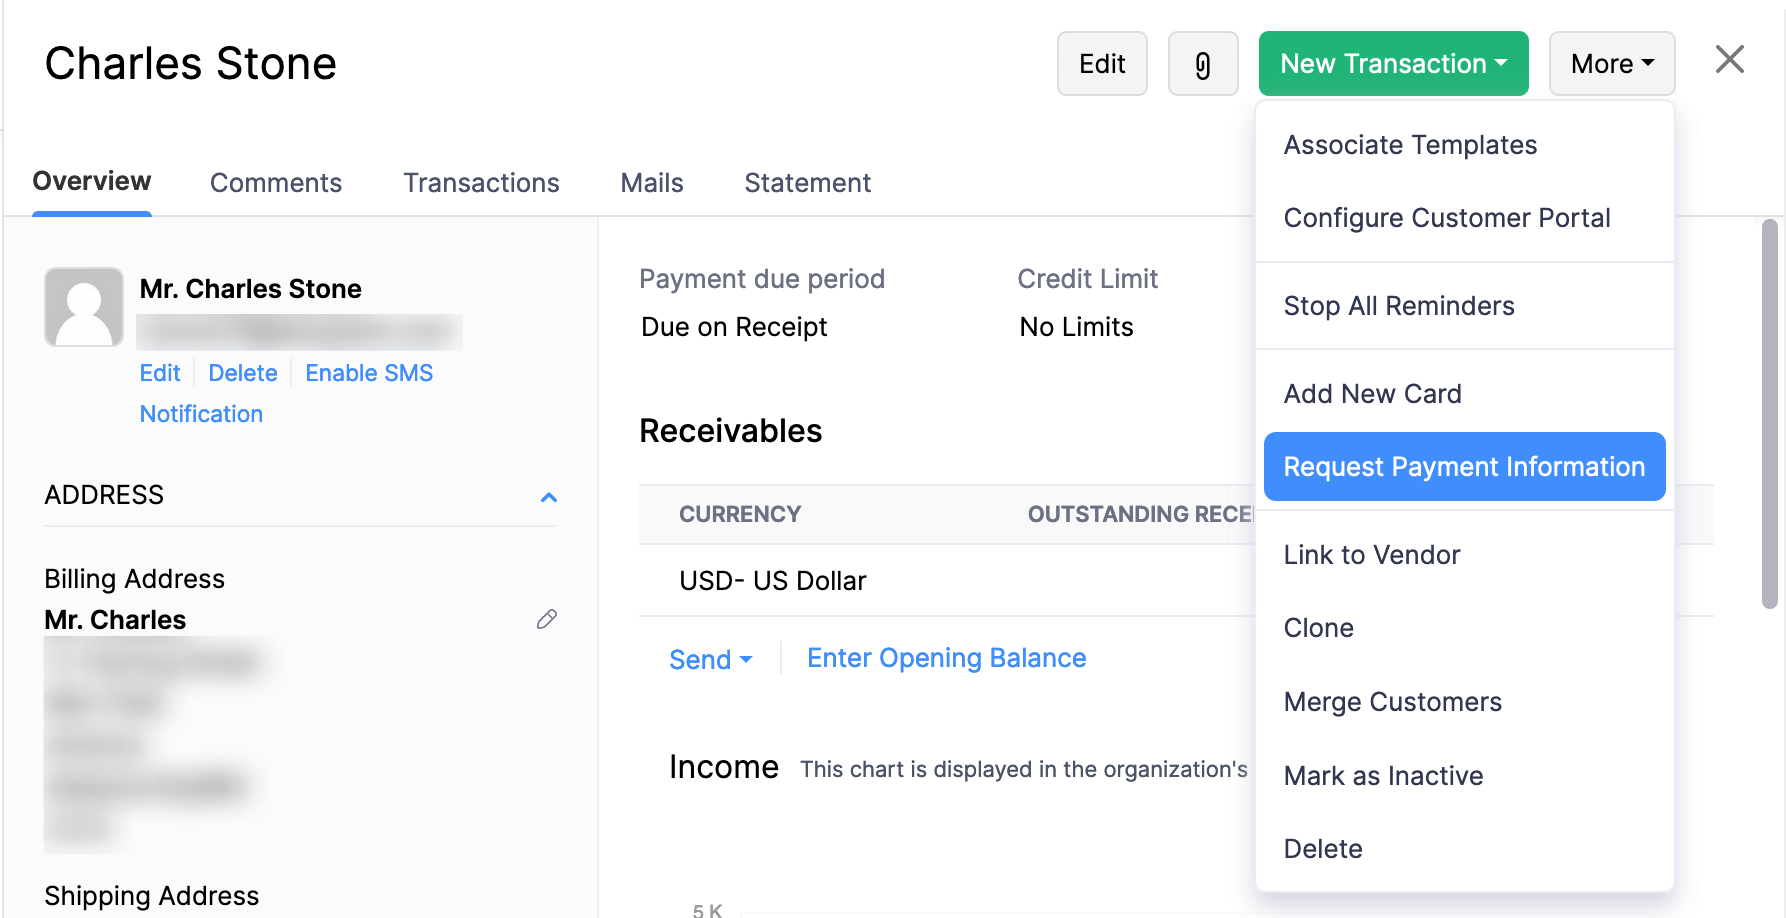Switch to the Transactions tab
Screen dimensions: 1786x918
point(481,182)
